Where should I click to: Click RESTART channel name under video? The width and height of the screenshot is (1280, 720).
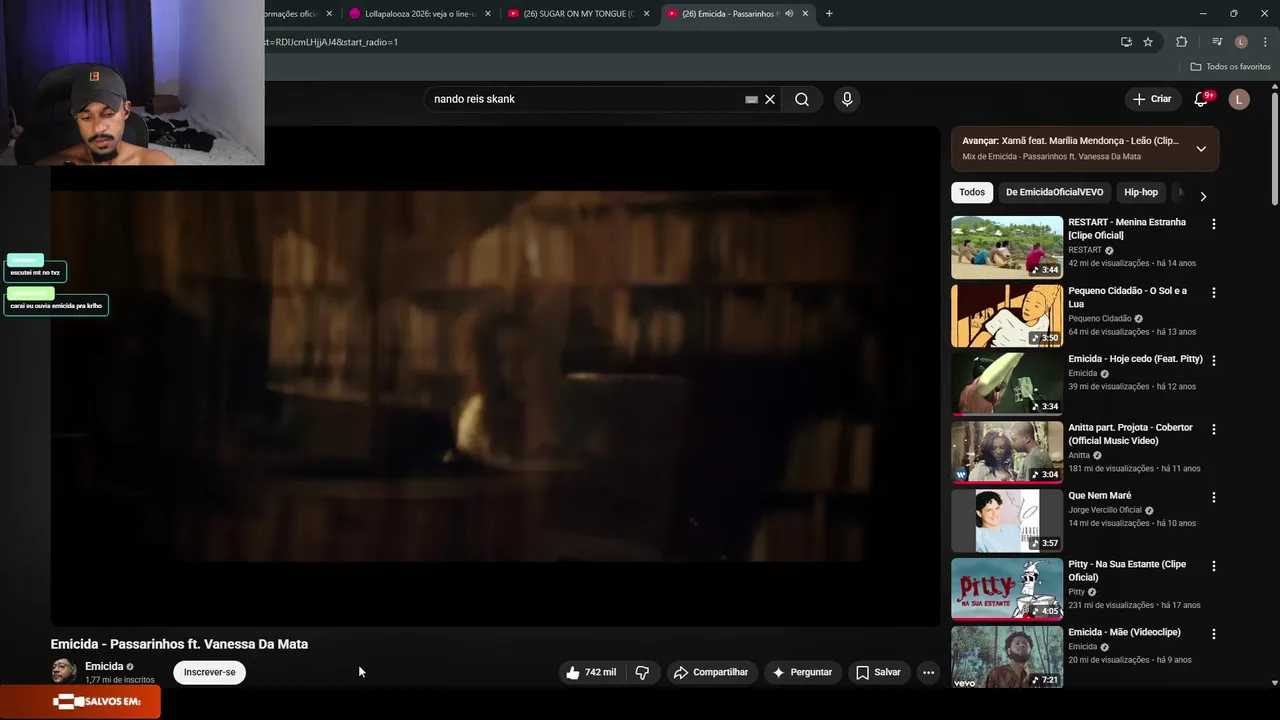(1085, 250)
